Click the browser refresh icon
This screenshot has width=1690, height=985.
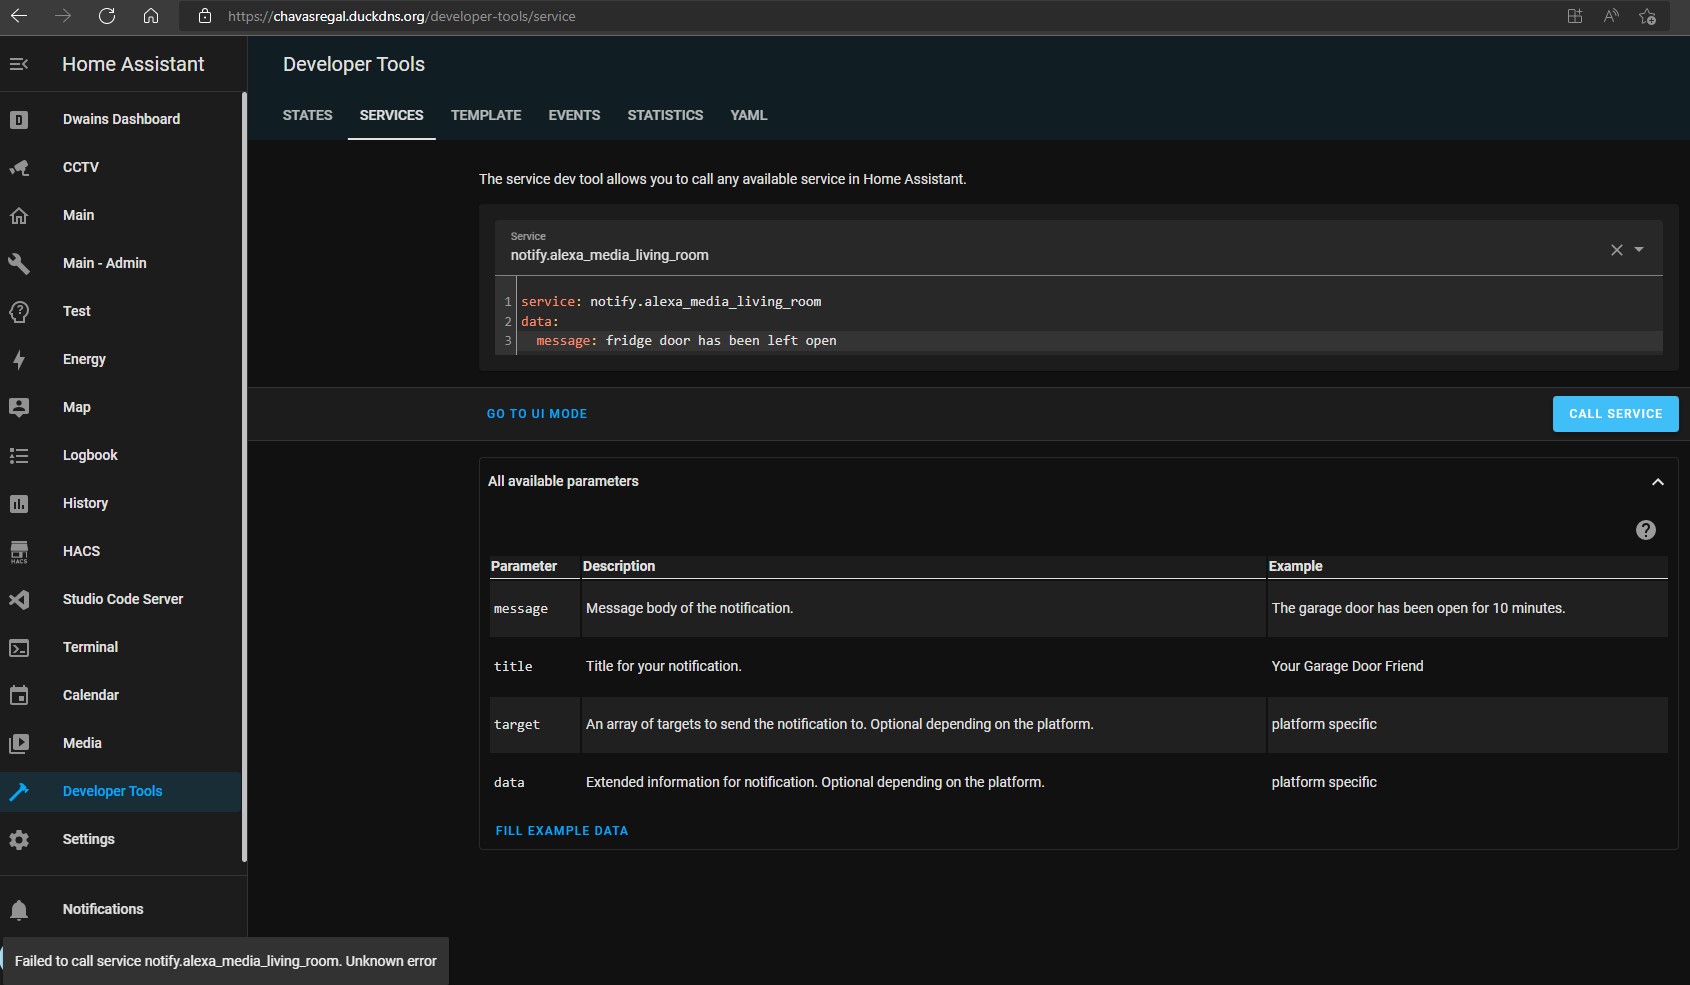pos(107,16)
